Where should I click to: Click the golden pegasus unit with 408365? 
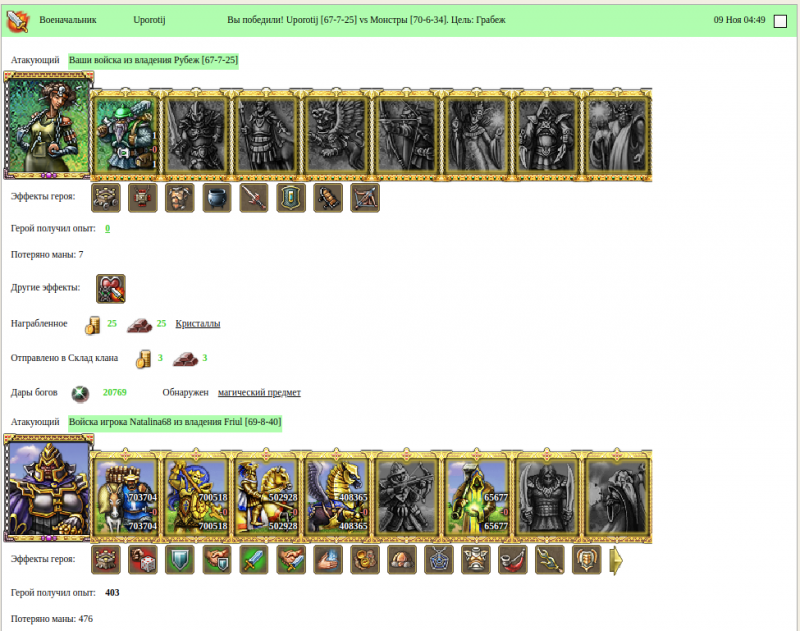pos(336,496)
